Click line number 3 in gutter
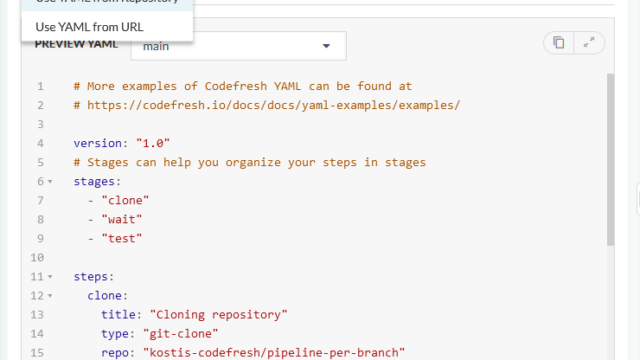Viewport: 640px width, 360px height. coord(40,124)
